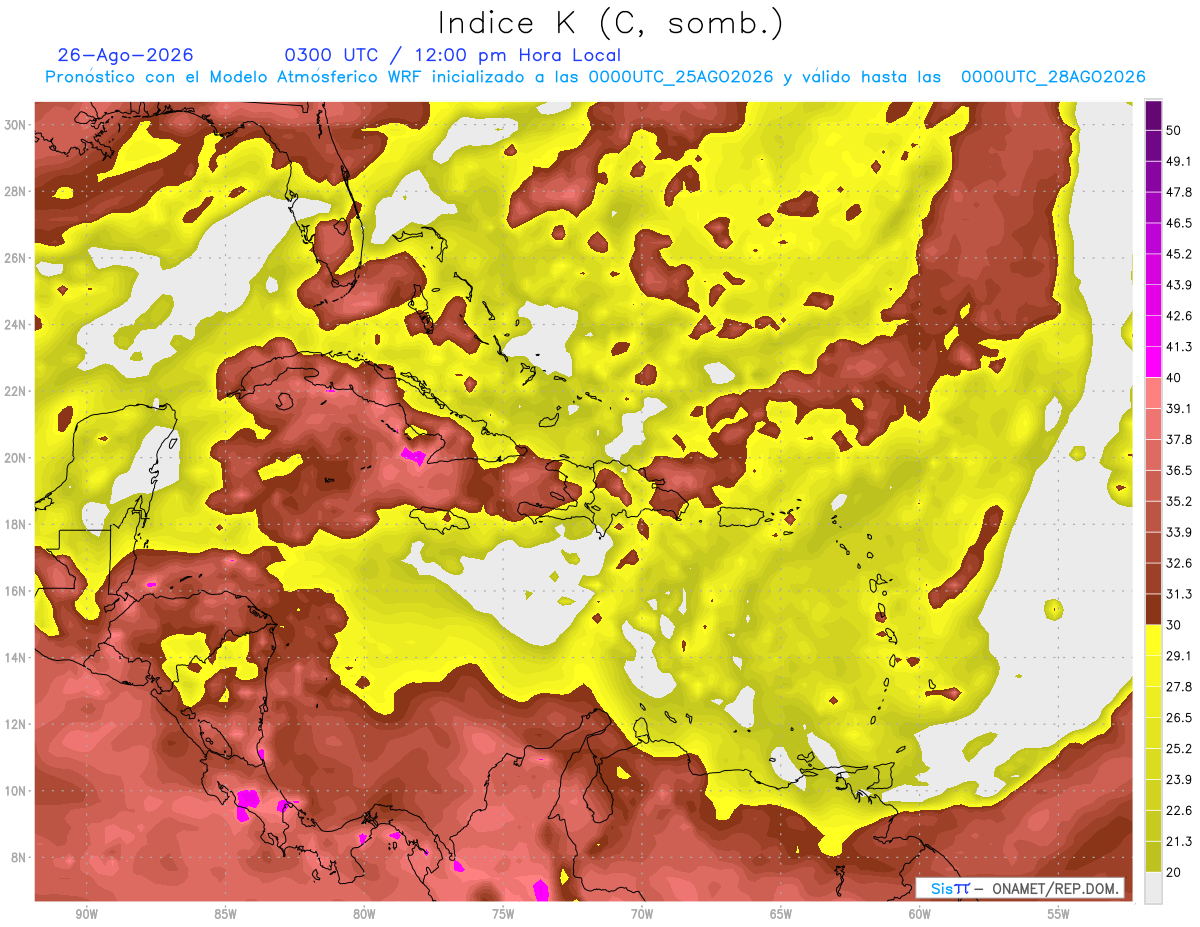Click the colorbar value label 35.2
Screen dimensions: 1200x927
click(1179, 501)
